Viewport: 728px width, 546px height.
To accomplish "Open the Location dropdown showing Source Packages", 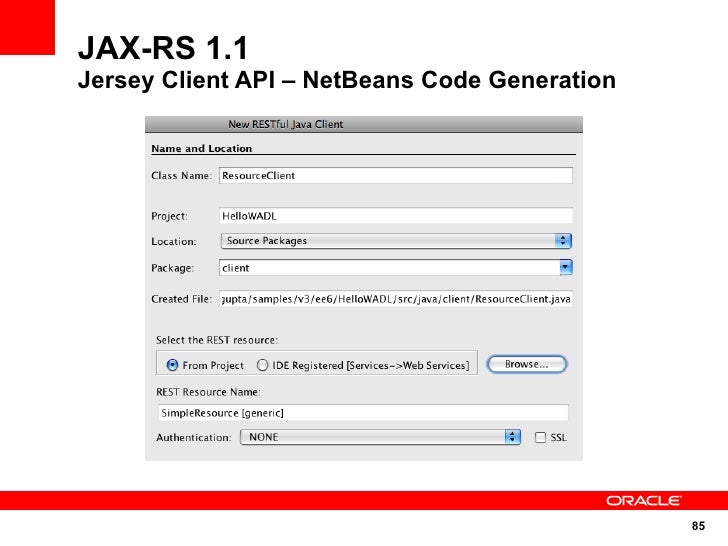I will (x=396, y=241).
